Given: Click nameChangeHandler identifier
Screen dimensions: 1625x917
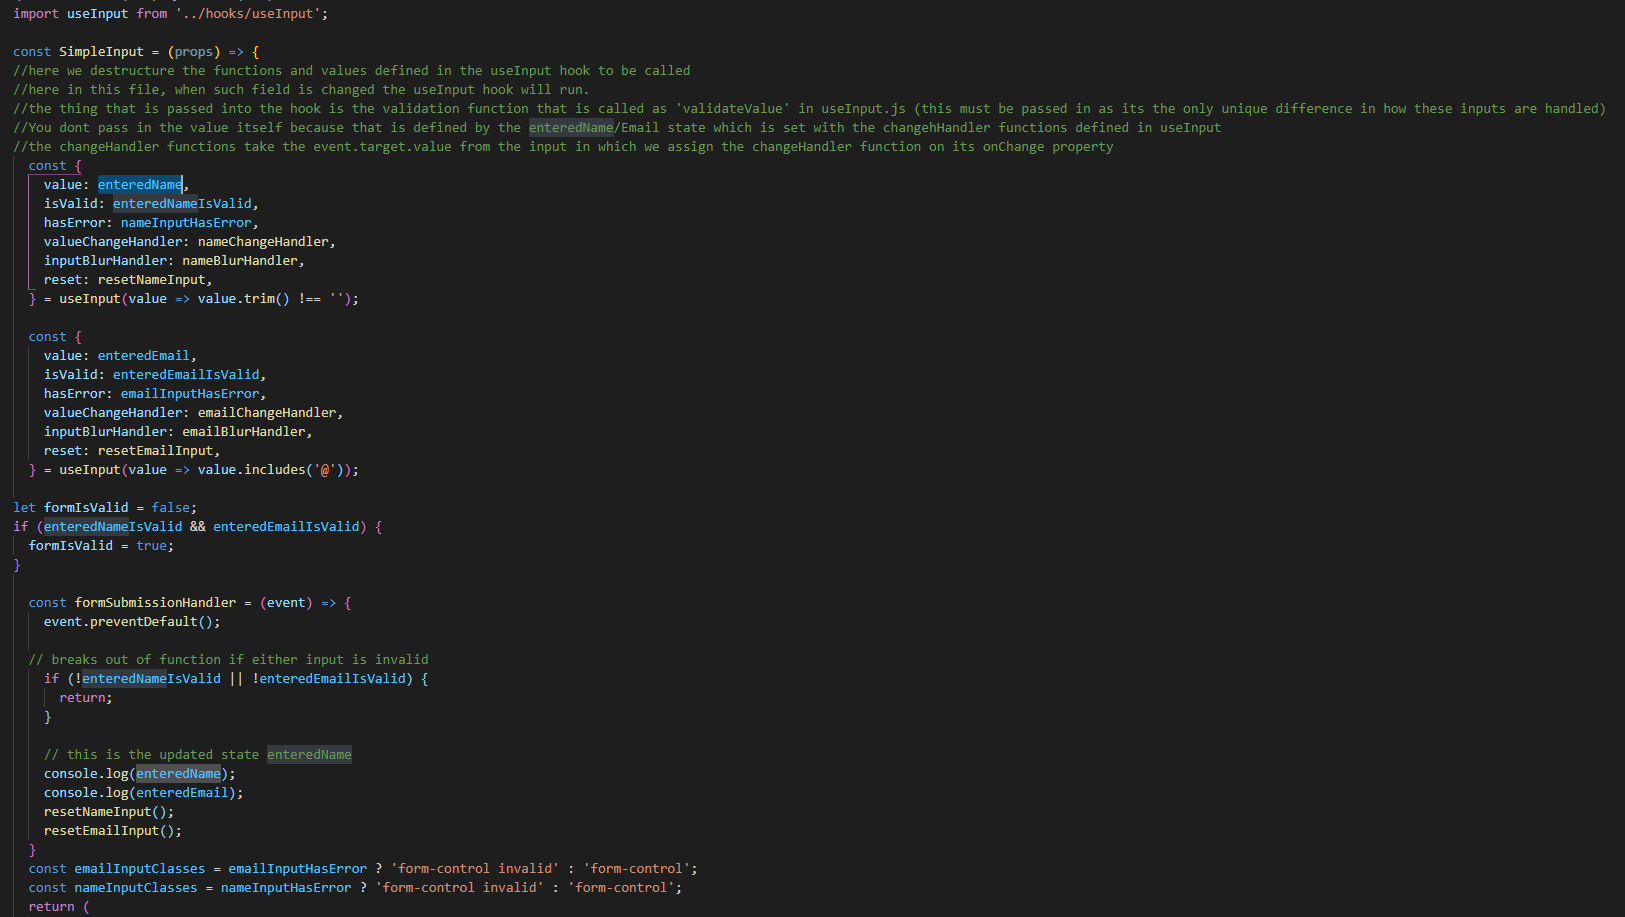Looking at the screenshot, I should point(263,242).
